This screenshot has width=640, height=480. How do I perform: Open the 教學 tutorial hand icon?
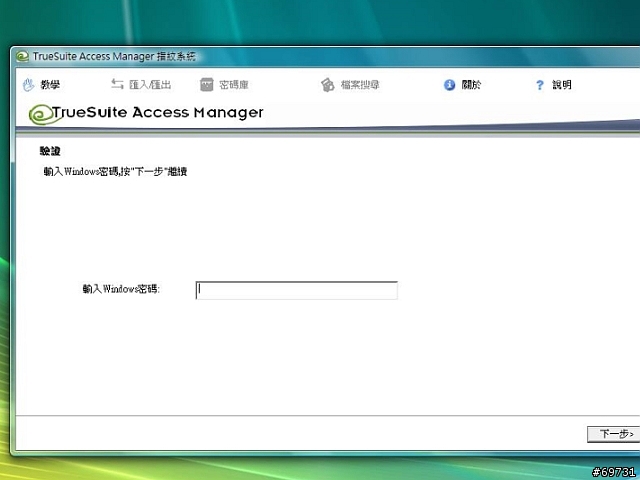pyautogui.click(x=28, y=85)
